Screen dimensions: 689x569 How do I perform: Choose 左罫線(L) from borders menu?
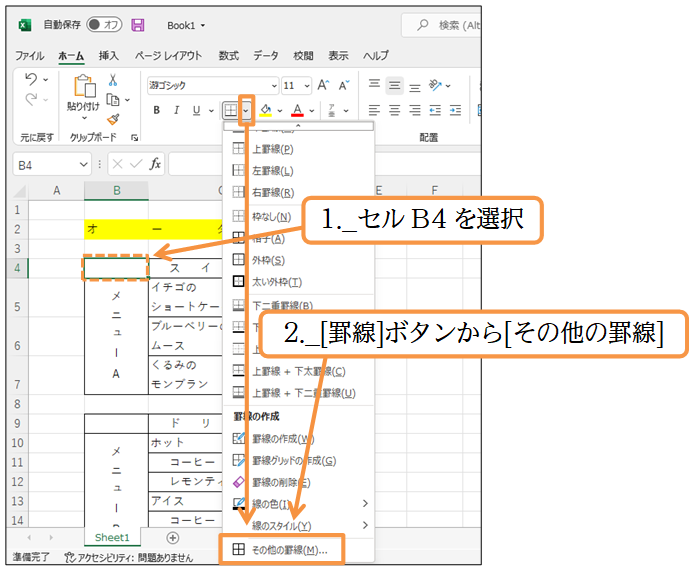298,170
